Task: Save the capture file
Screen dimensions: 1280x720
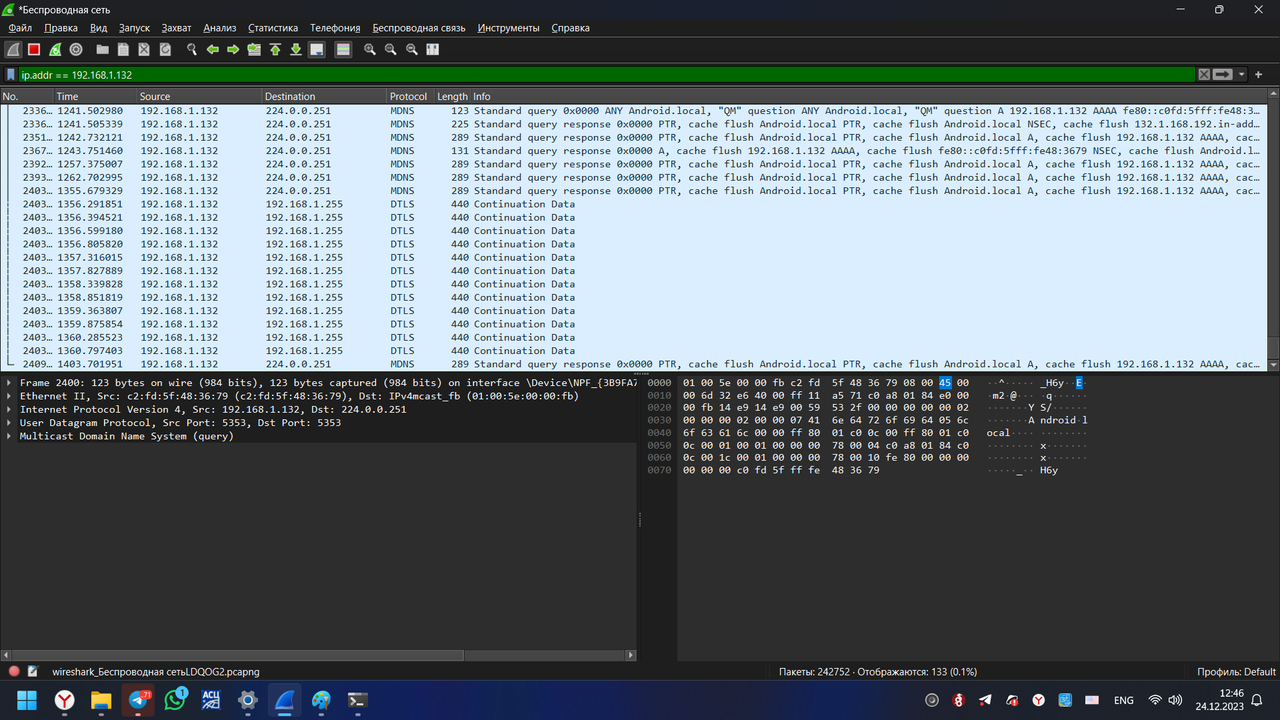Action: [123, 49]
